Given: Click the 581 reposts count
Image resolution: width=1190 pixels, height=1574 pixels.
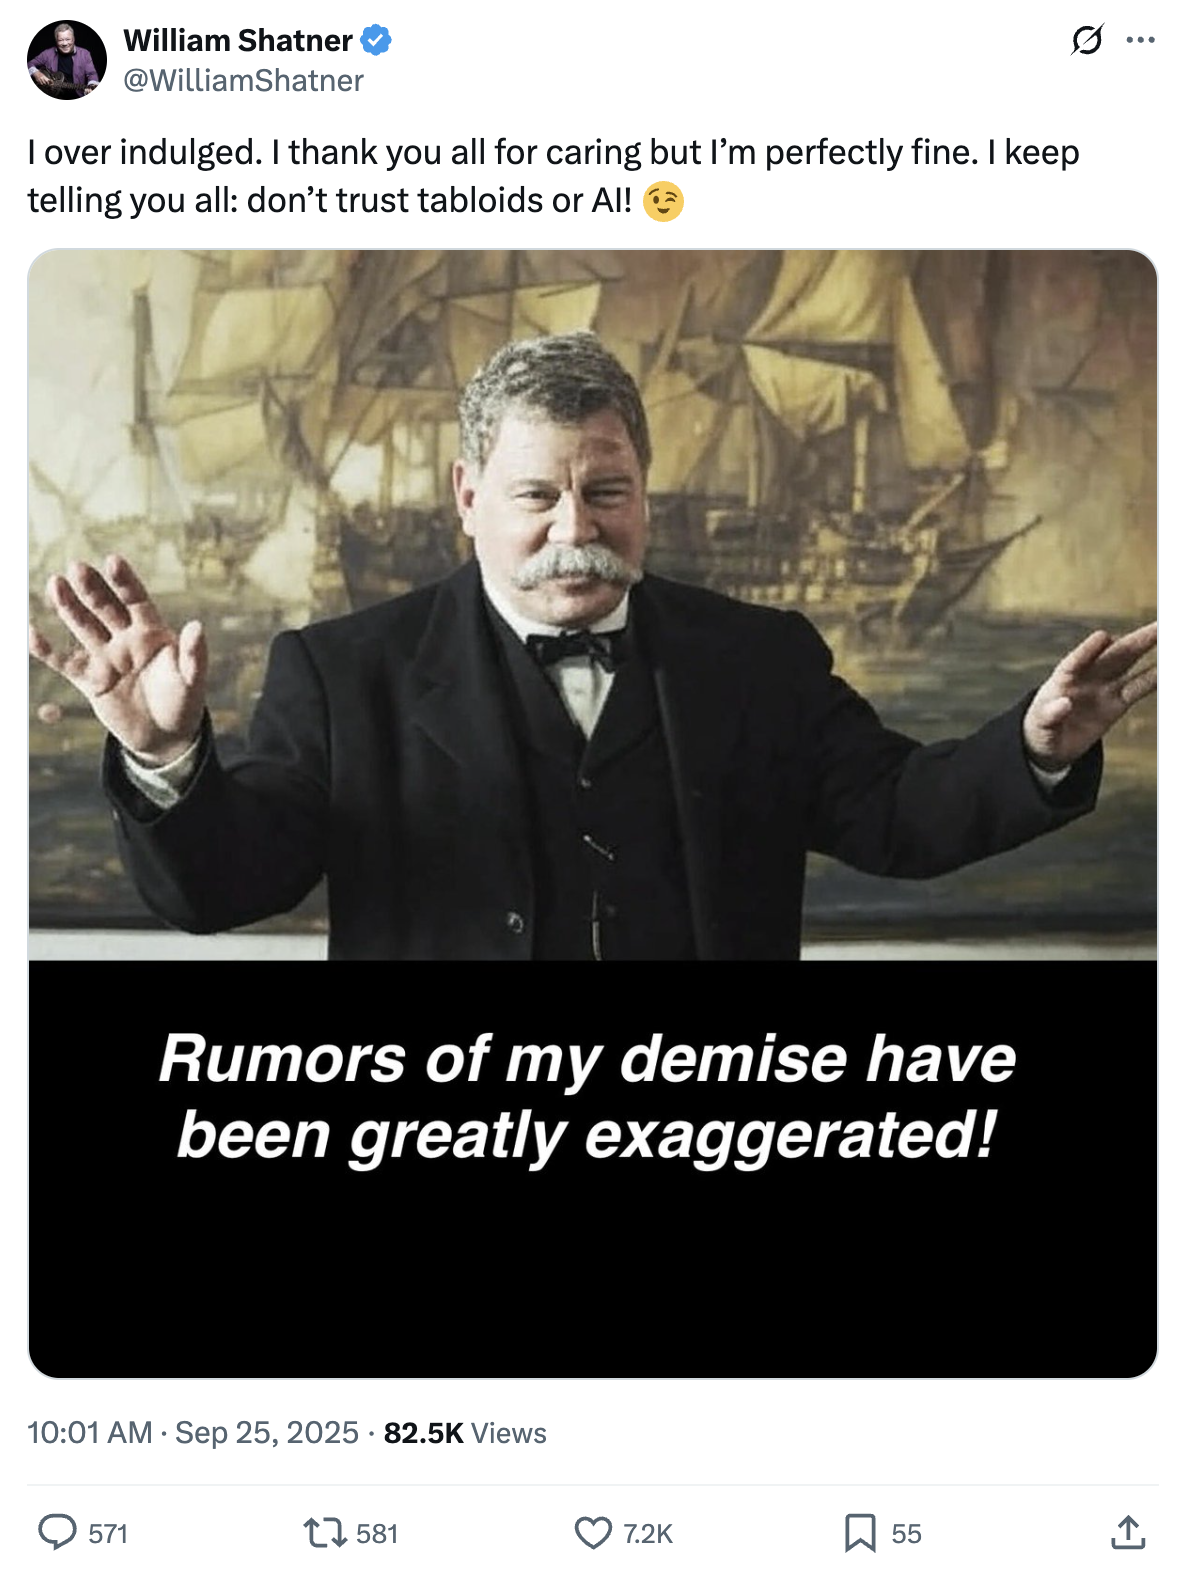Looking at the screenshot, I should pyautogui.click(x=377, y=1533).
